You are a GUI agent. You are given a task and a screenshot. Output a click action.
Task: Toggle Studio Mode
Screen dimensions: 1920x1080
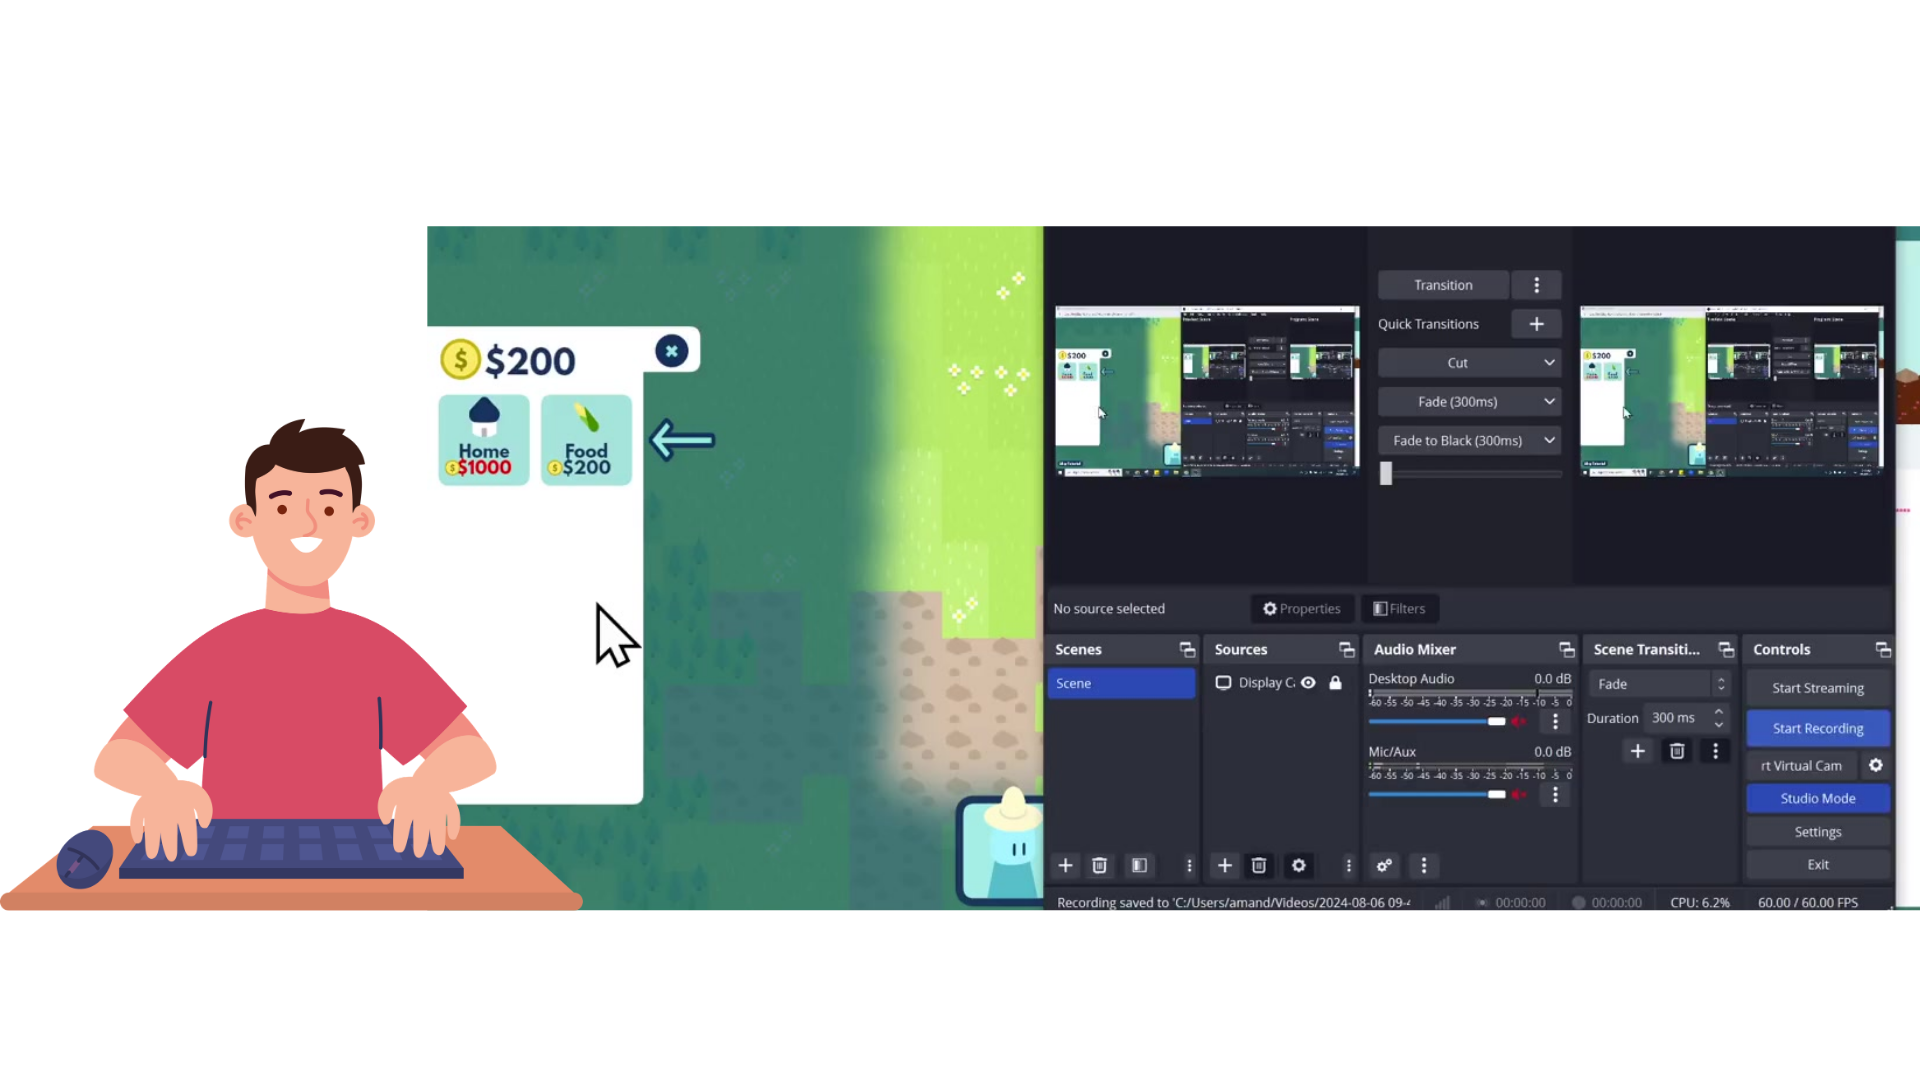pos(1818,798)
